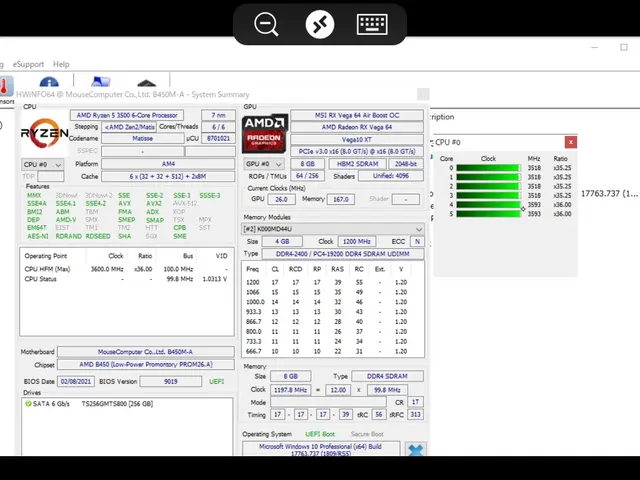Click the MSI RX Vega 64 GPU name field
Viewport: 640px width, 480px height.
coord(357,115)
